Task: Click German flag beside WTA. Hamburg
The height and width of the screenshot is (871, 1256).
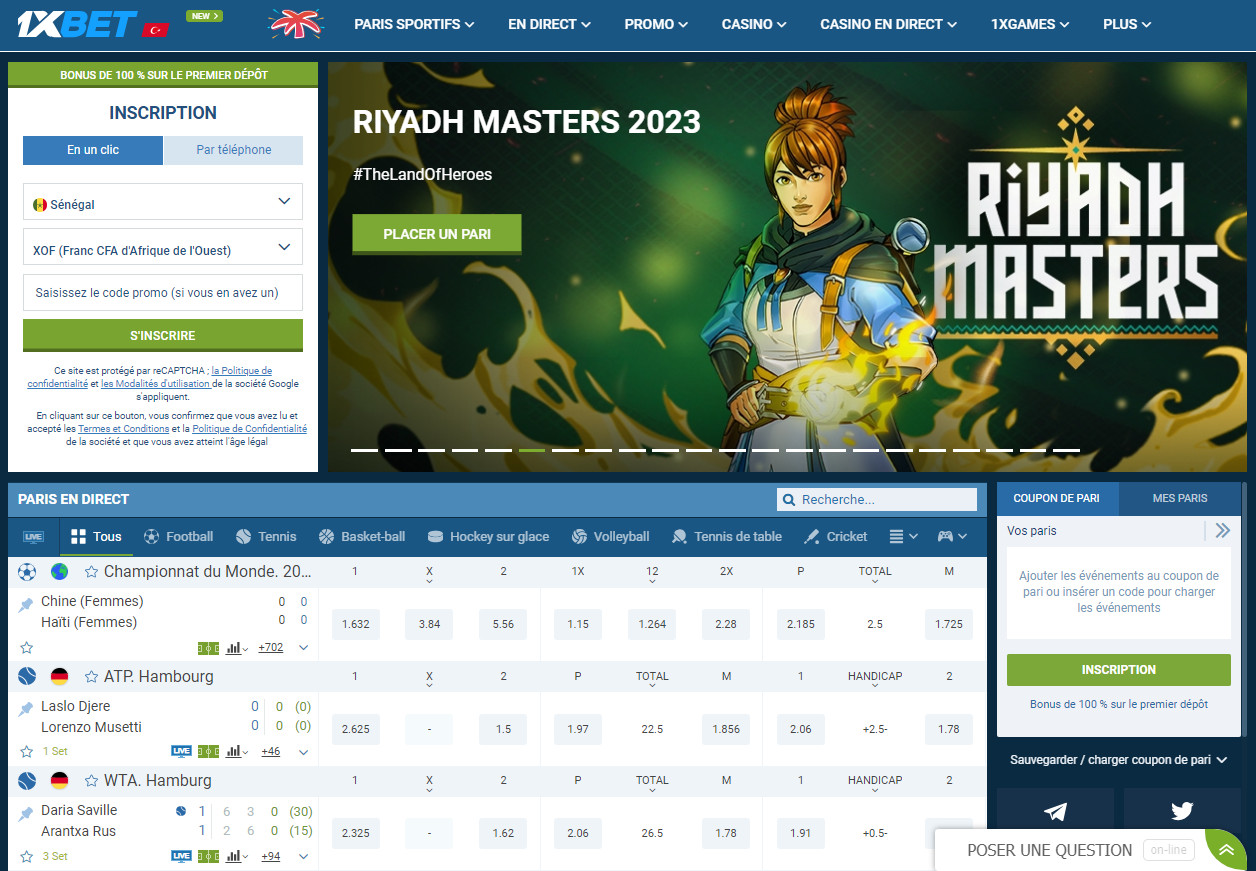Action: (59, 780)
